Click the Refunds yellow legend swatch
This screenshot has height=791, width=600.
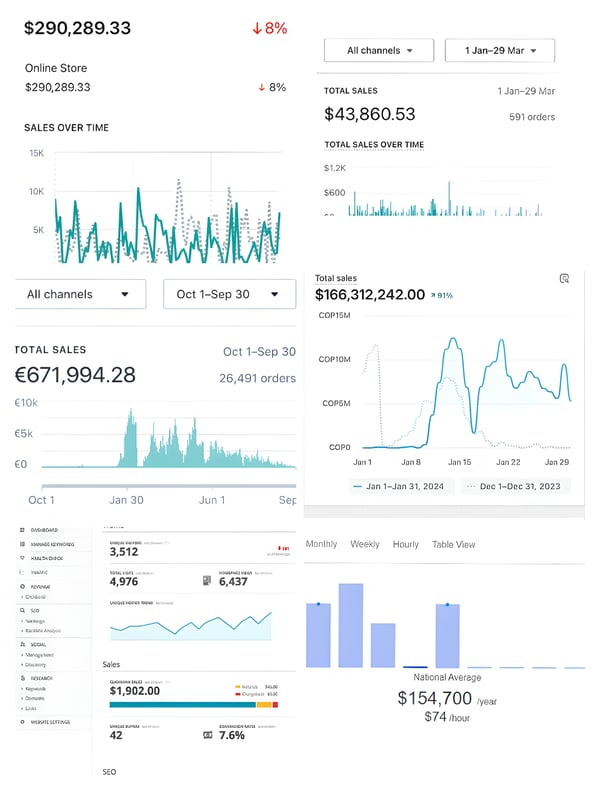pyautogui.click(x=238, y=687)
